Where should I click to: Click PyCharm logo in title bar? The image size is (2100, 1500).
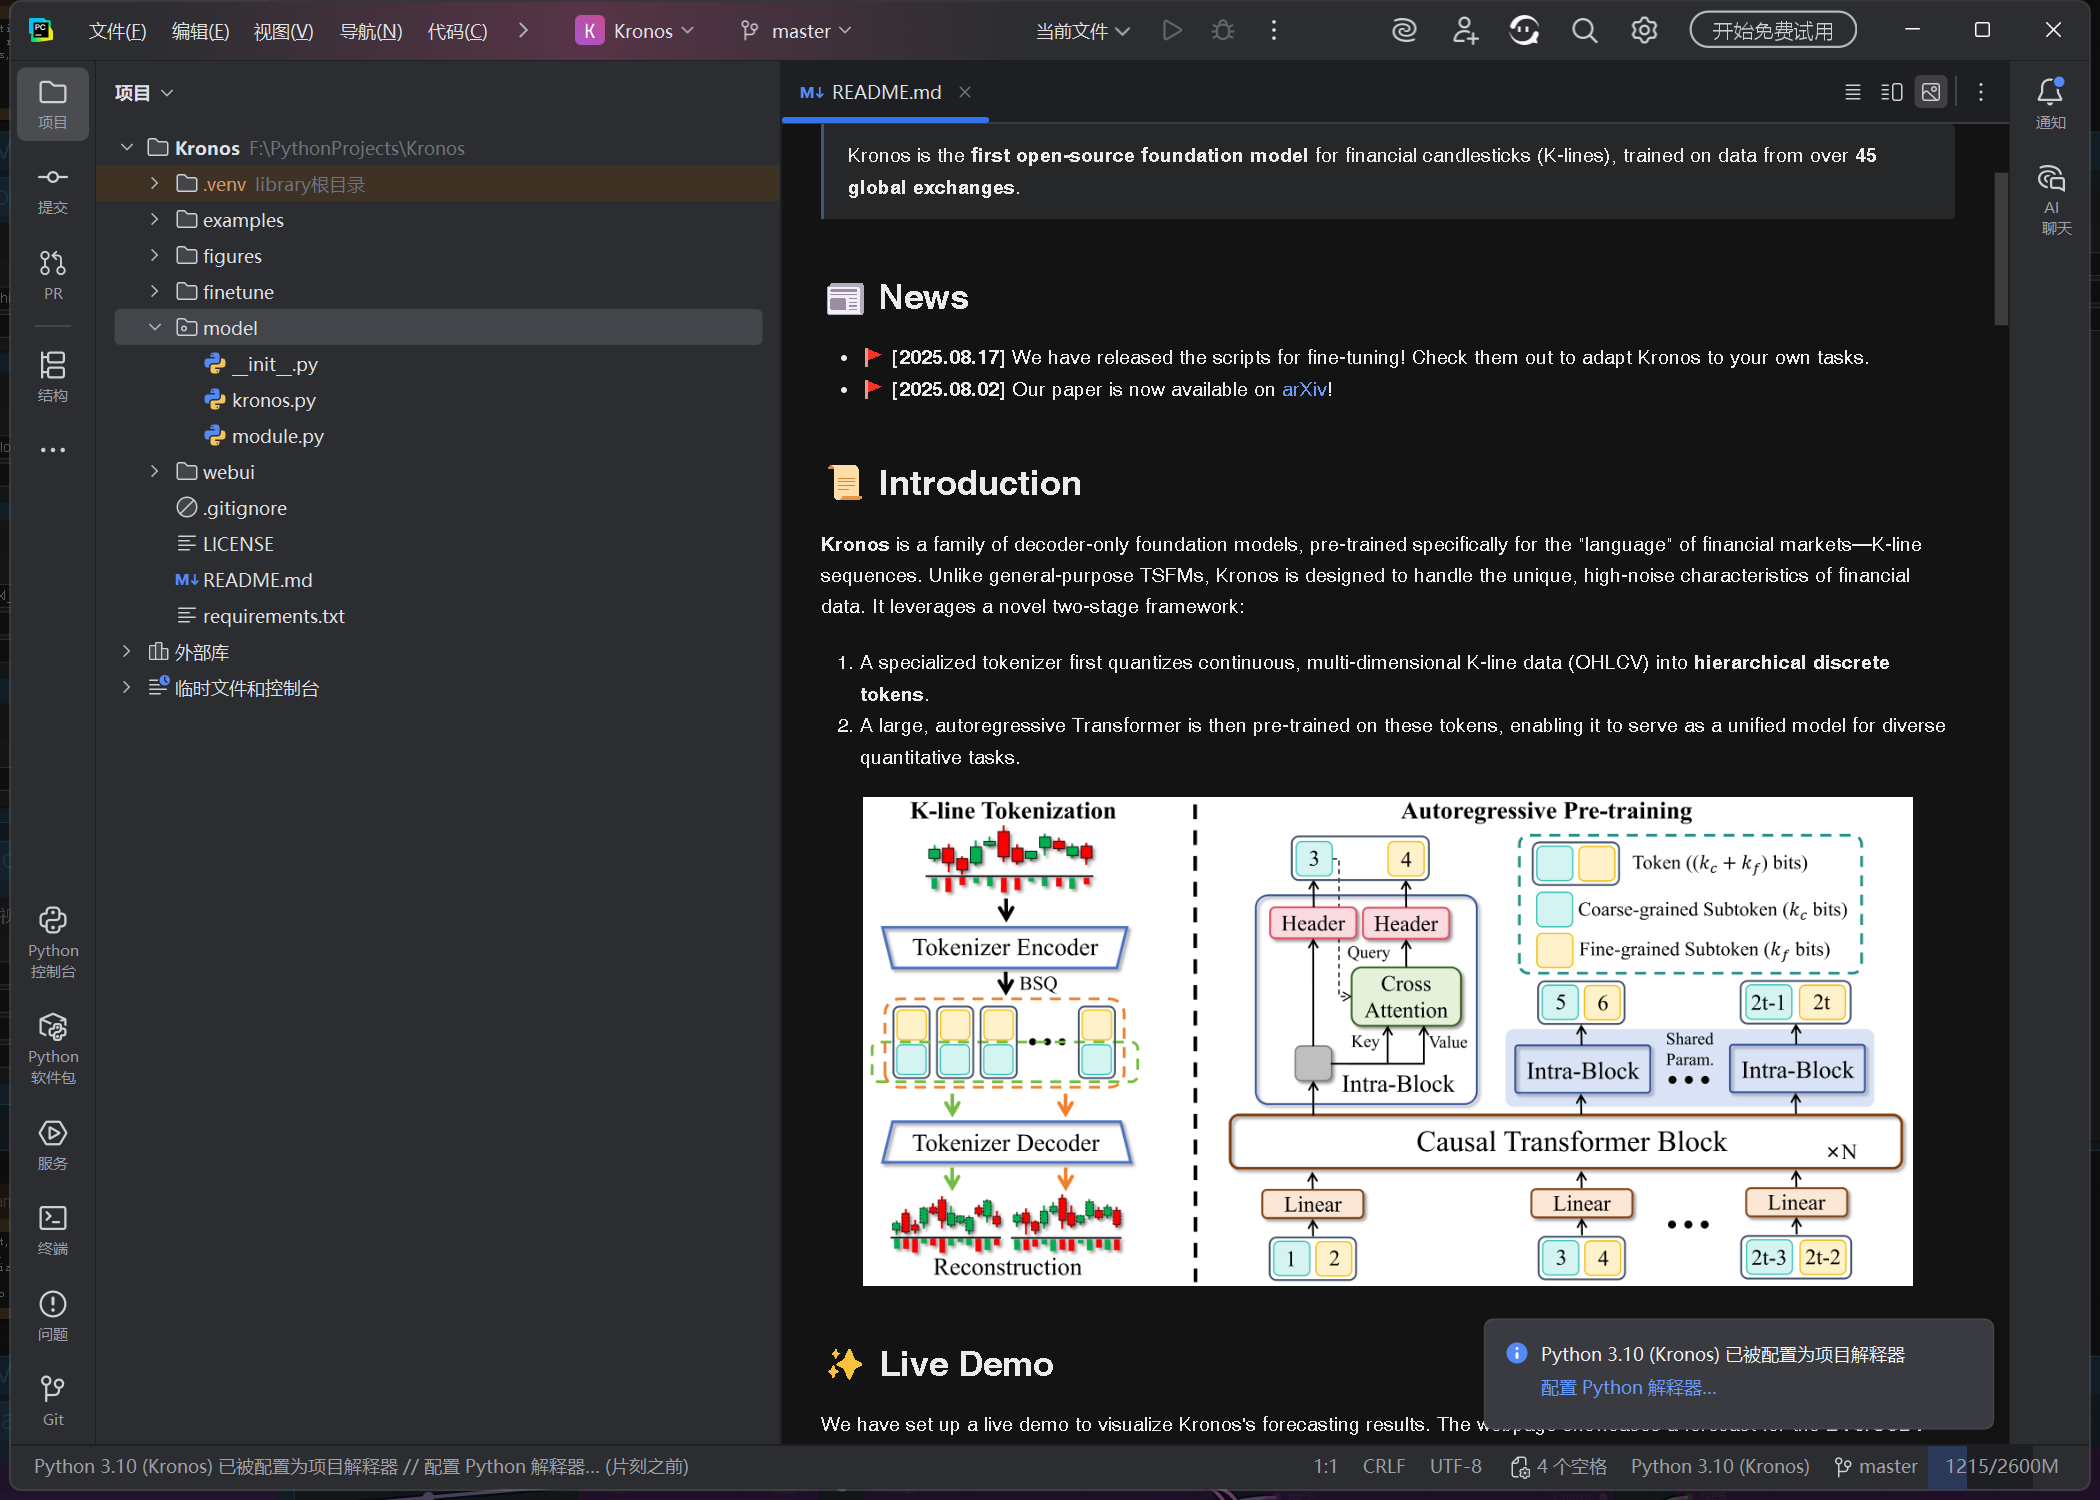41,30
